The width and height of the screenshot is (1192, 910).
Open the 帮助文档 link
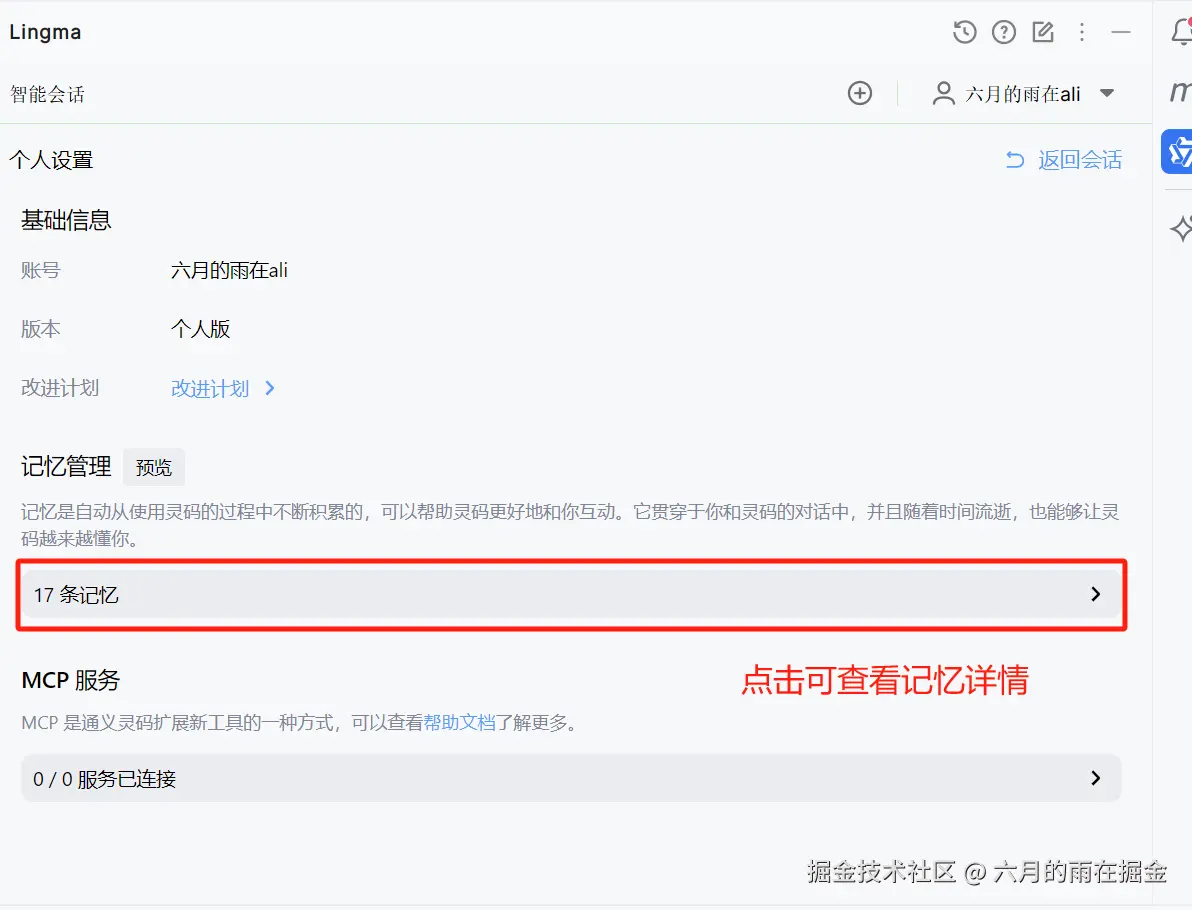(459, 722)
